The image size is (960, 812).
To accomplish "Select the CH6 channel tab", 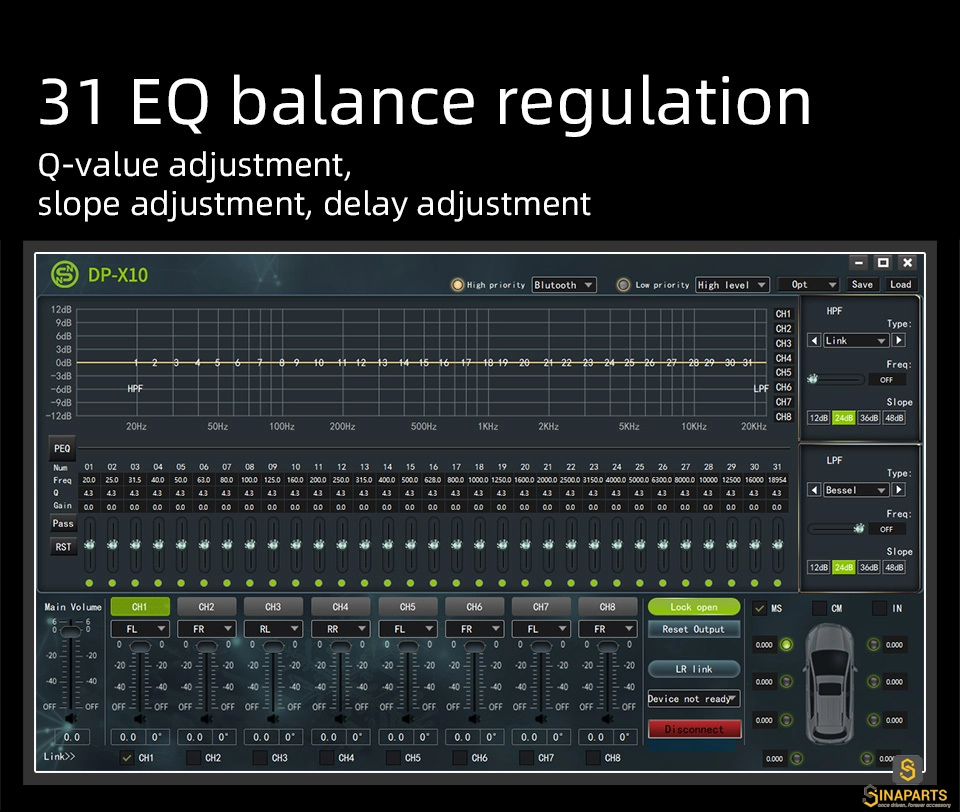I will point(474,607).
